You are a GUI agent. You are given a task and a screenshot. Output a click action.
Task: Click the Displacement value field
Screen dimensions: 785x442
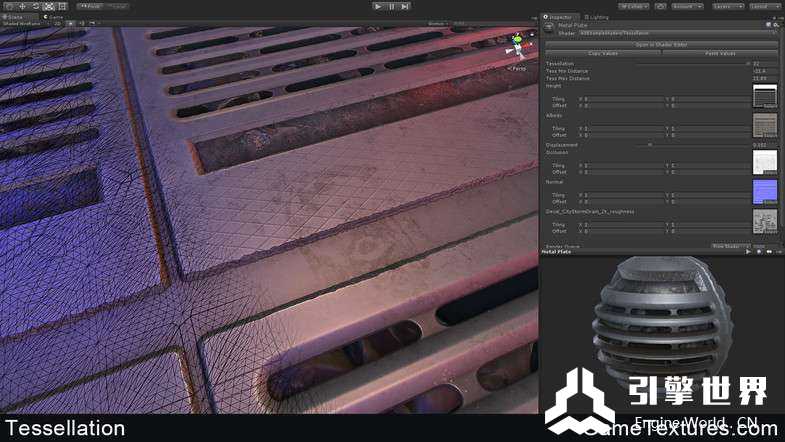point(764,145)
